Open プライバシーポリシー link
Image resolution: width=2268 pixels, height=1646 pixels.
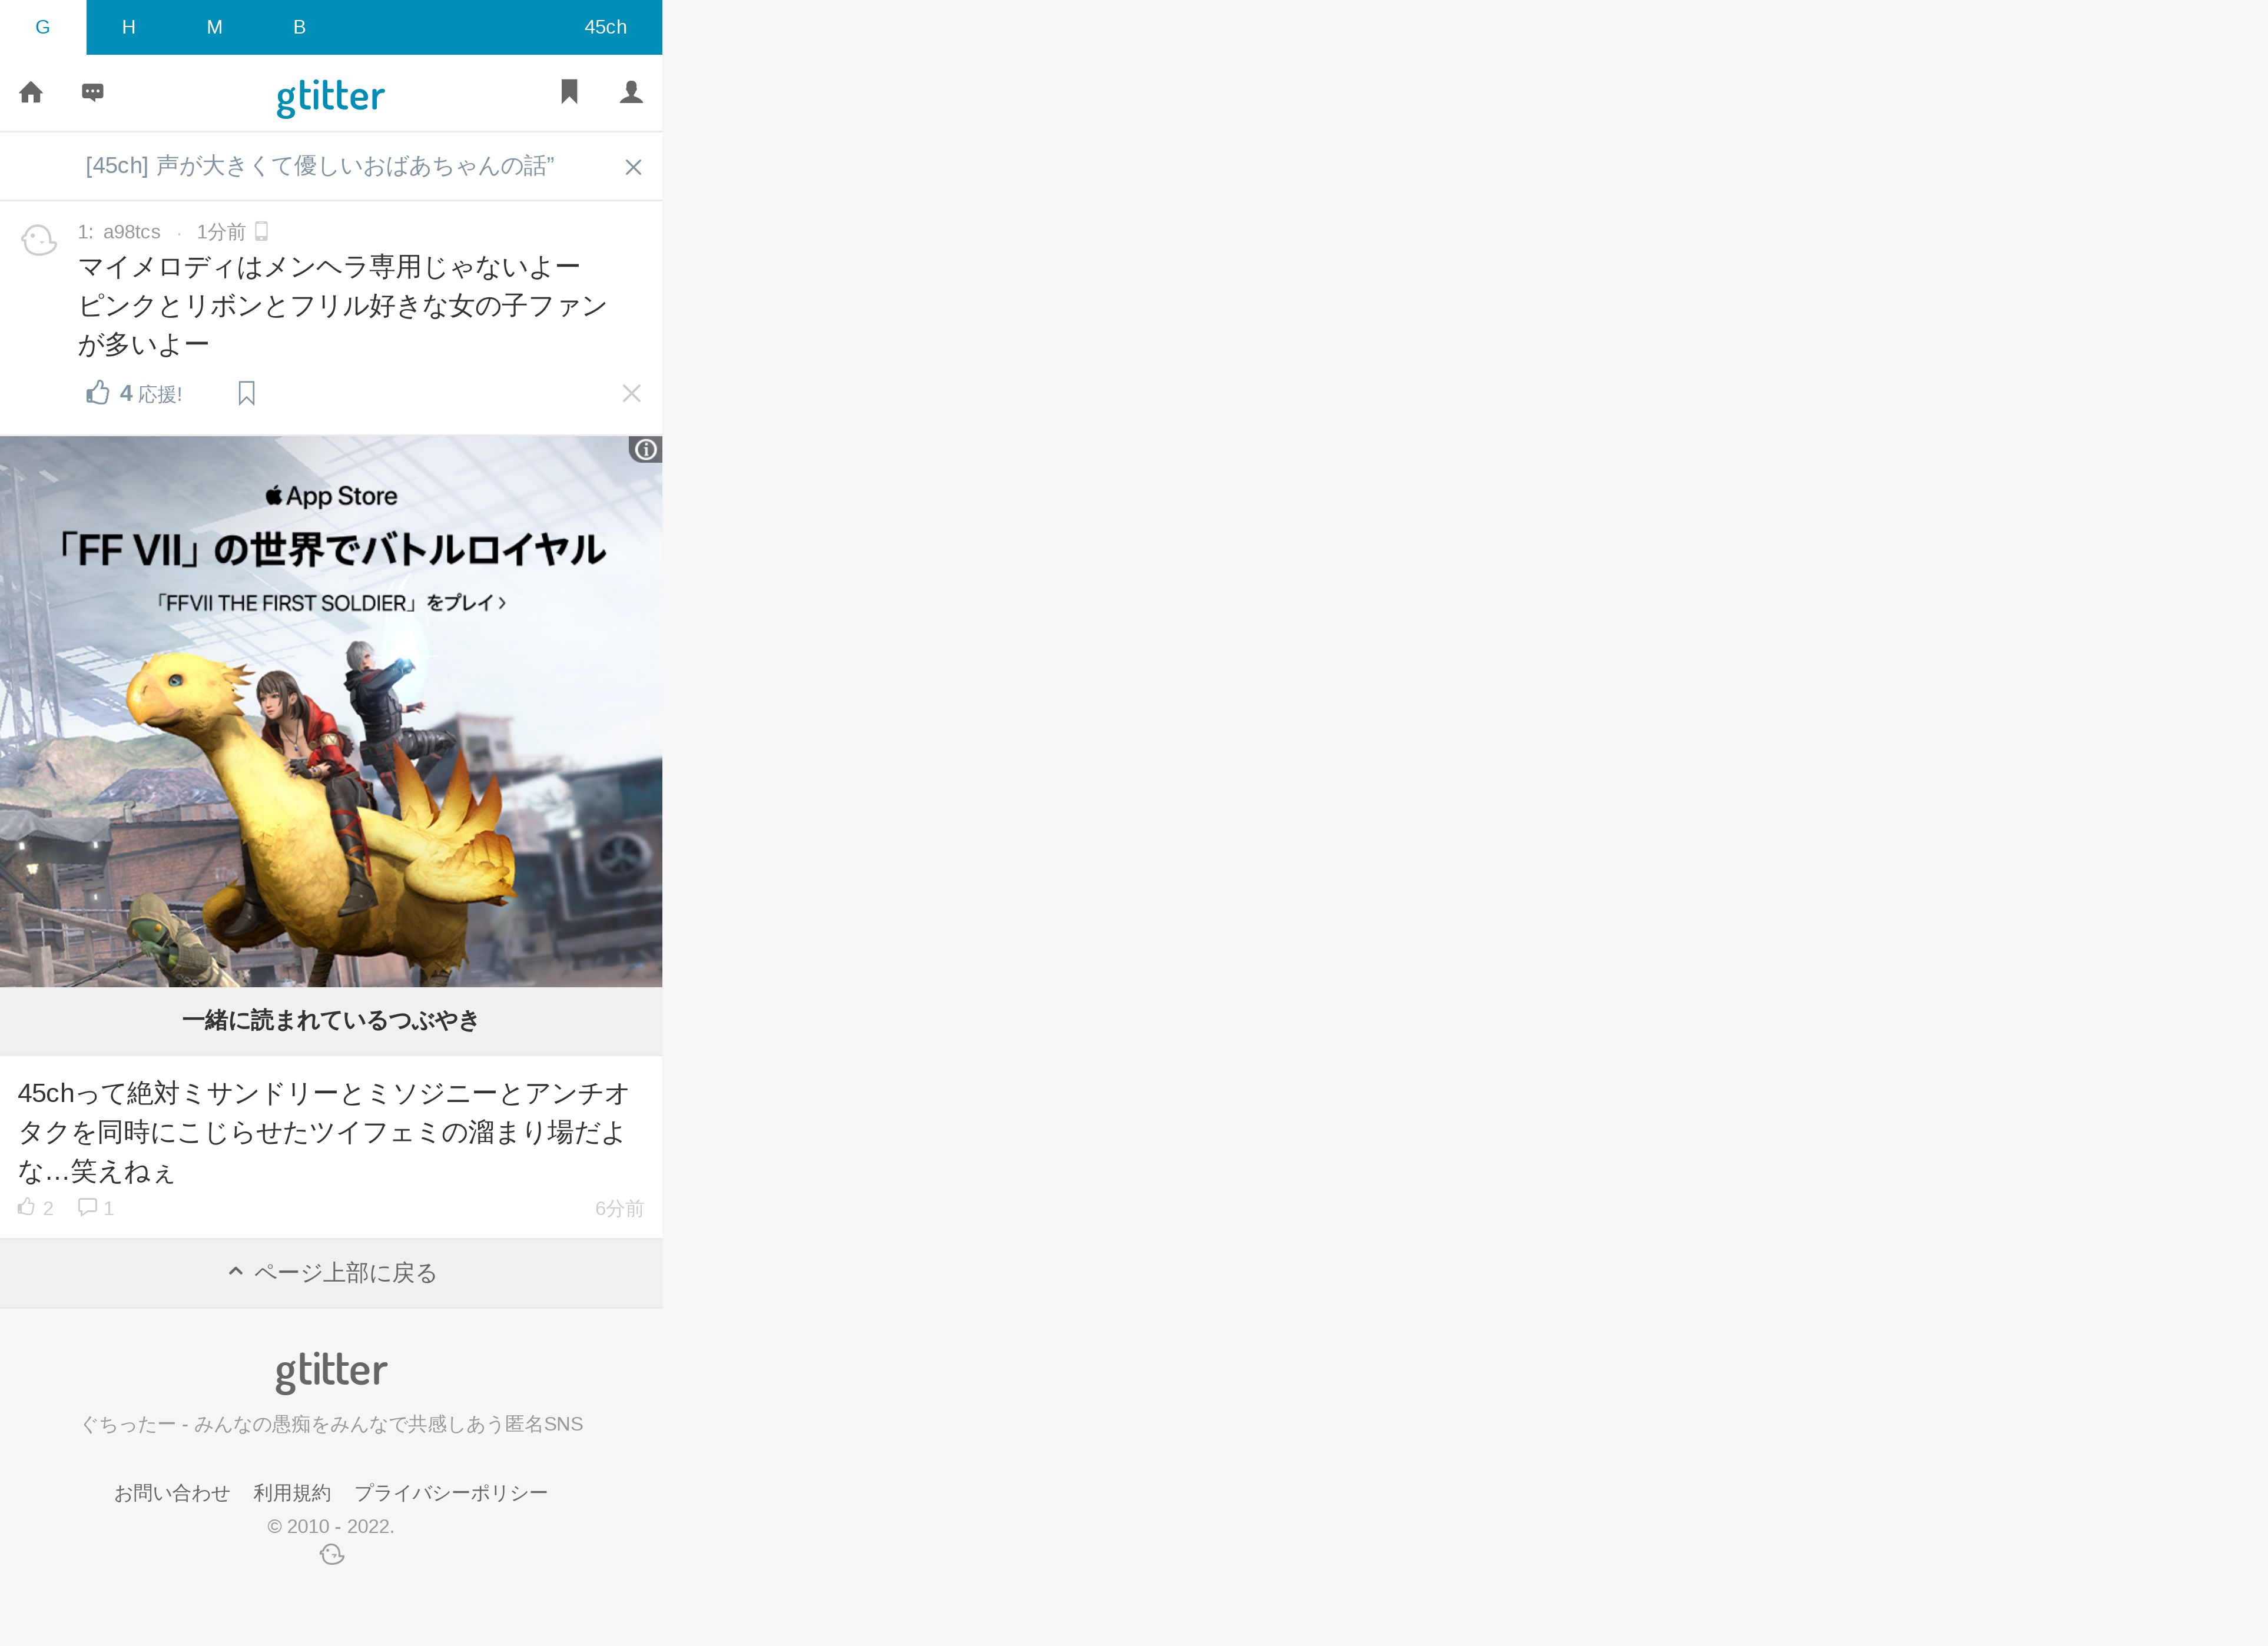451,1493
